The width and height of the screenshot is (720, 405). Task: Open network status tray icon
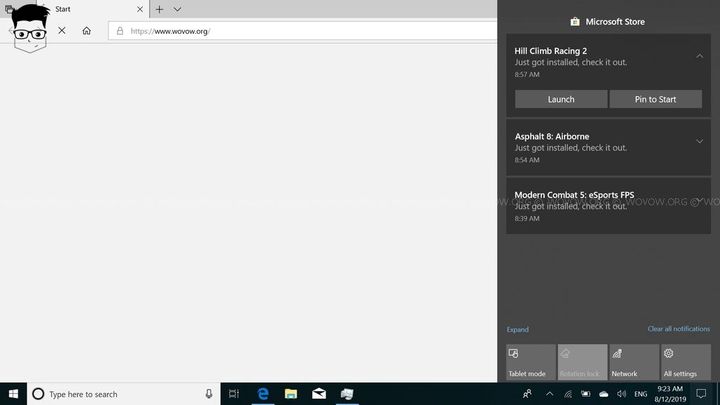click(568, 394)
